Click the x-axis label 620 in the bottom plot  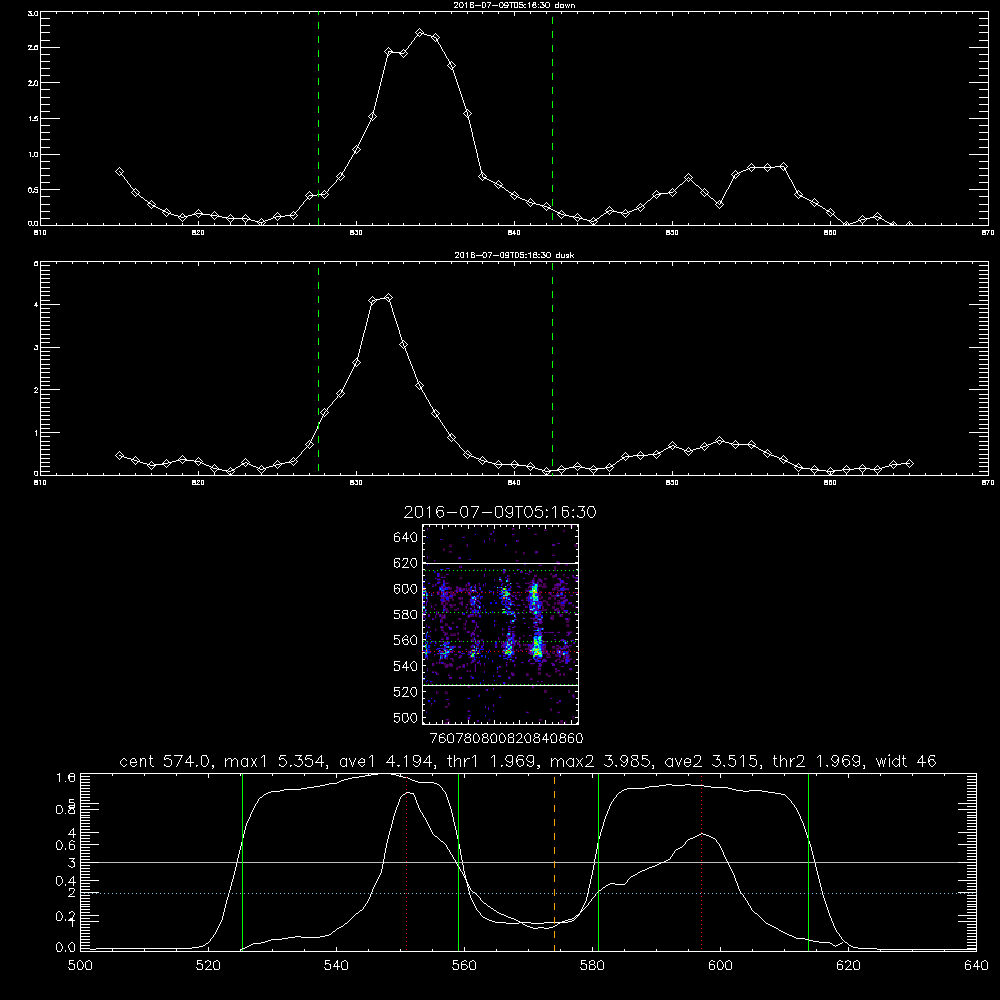click(848, 966)
